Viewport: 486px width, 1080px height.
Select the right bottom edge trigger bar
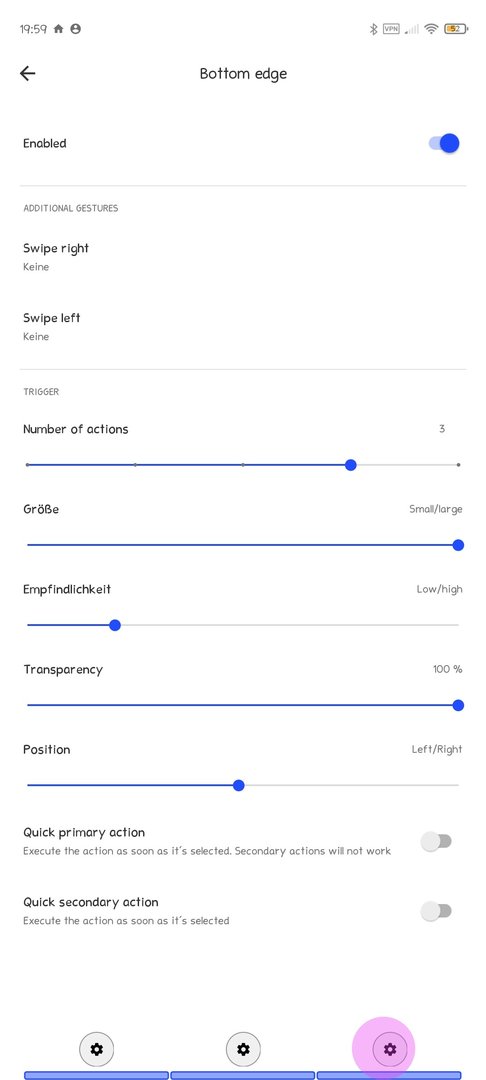390,1075
